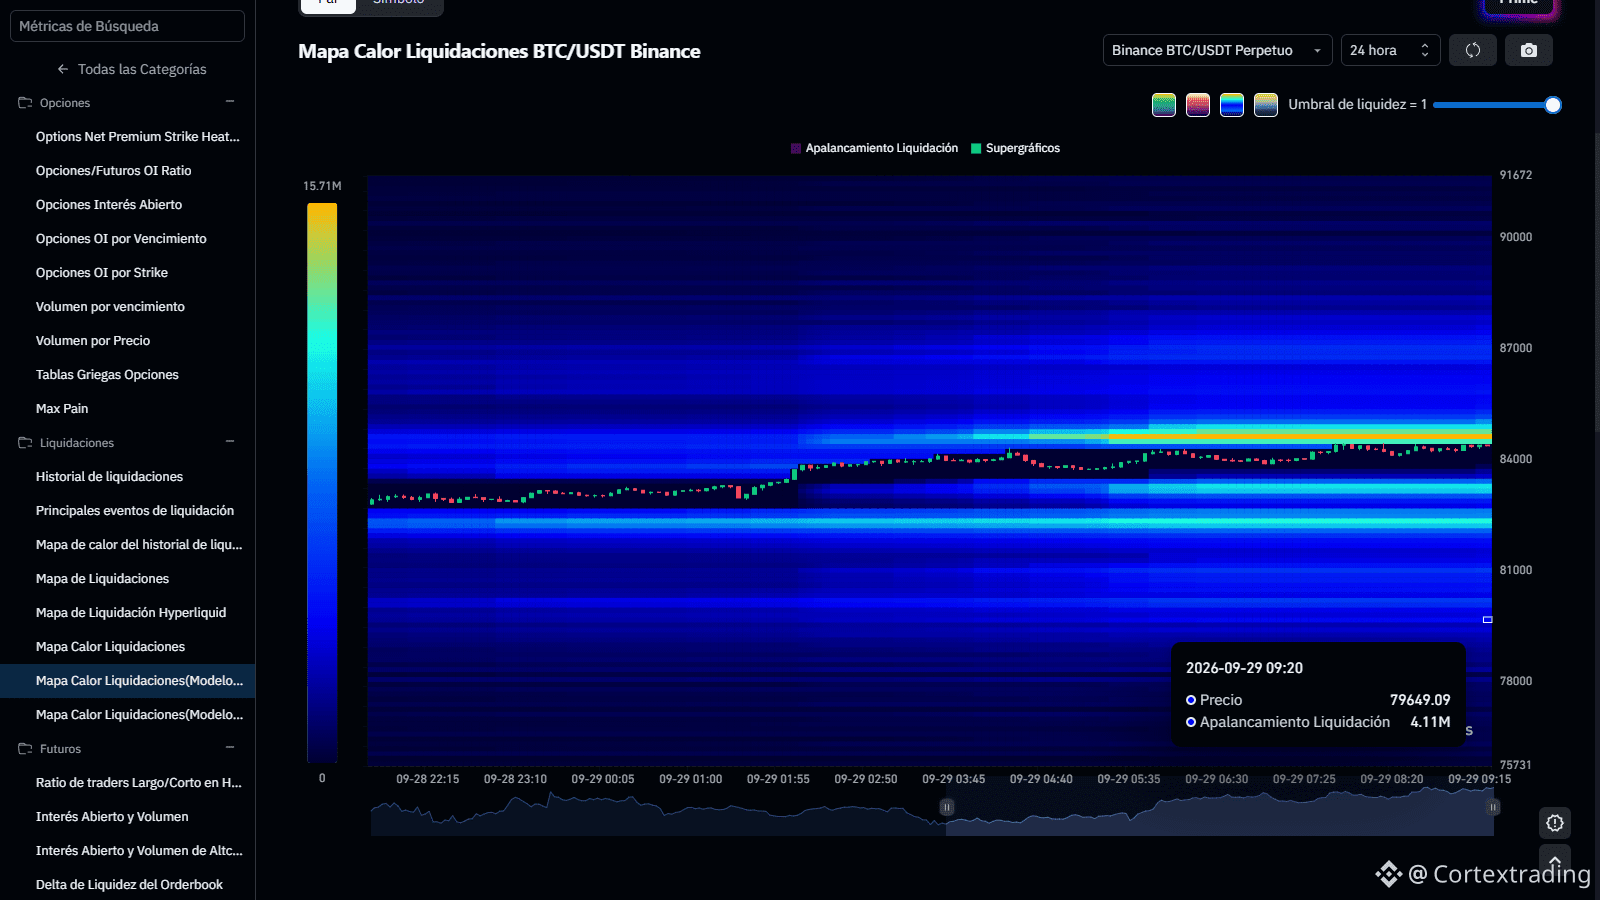Toggle the Supergráficos legend series

[1015, 148]
